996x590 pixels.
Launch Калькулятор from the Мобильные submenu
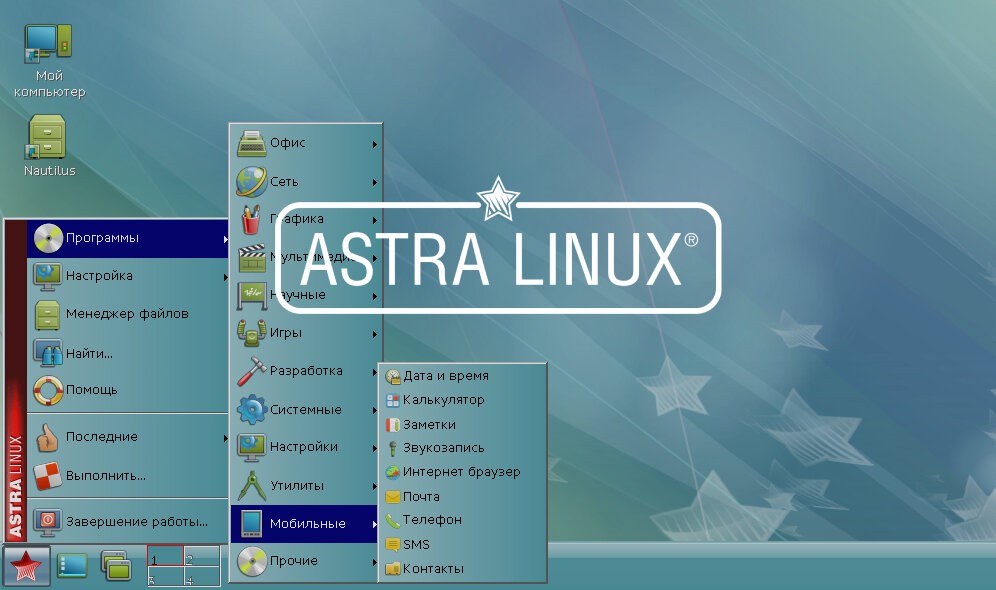point(443,400)
